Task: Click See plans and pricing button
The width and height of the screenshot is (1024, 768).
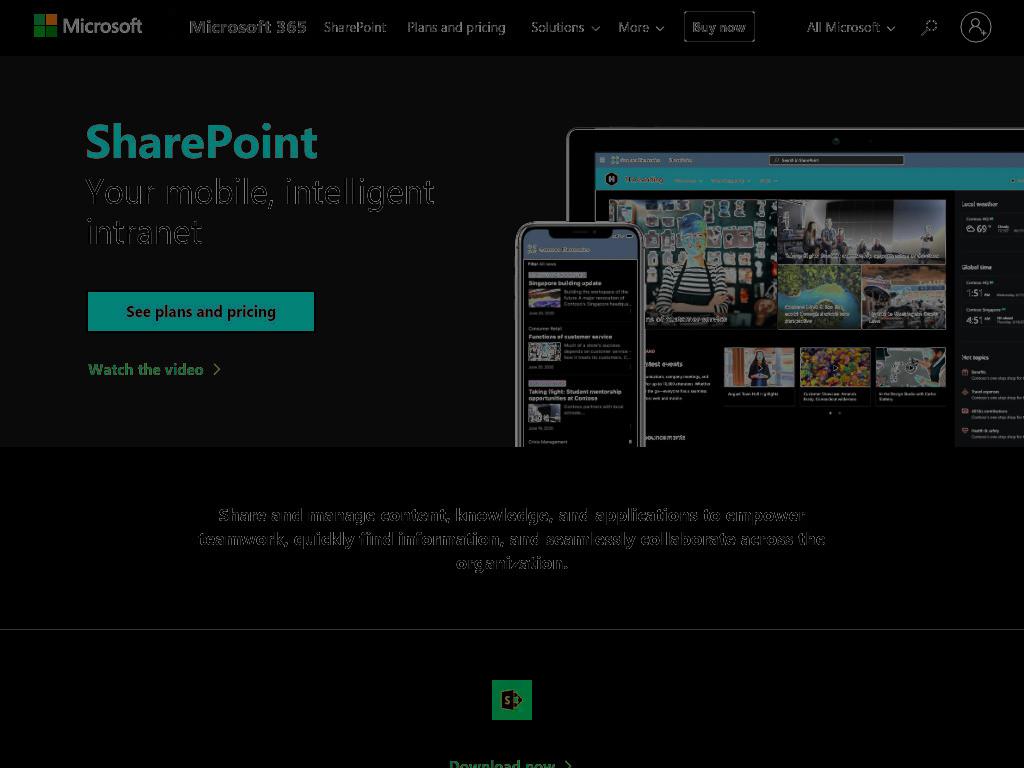Action: (x=200, y=312)
